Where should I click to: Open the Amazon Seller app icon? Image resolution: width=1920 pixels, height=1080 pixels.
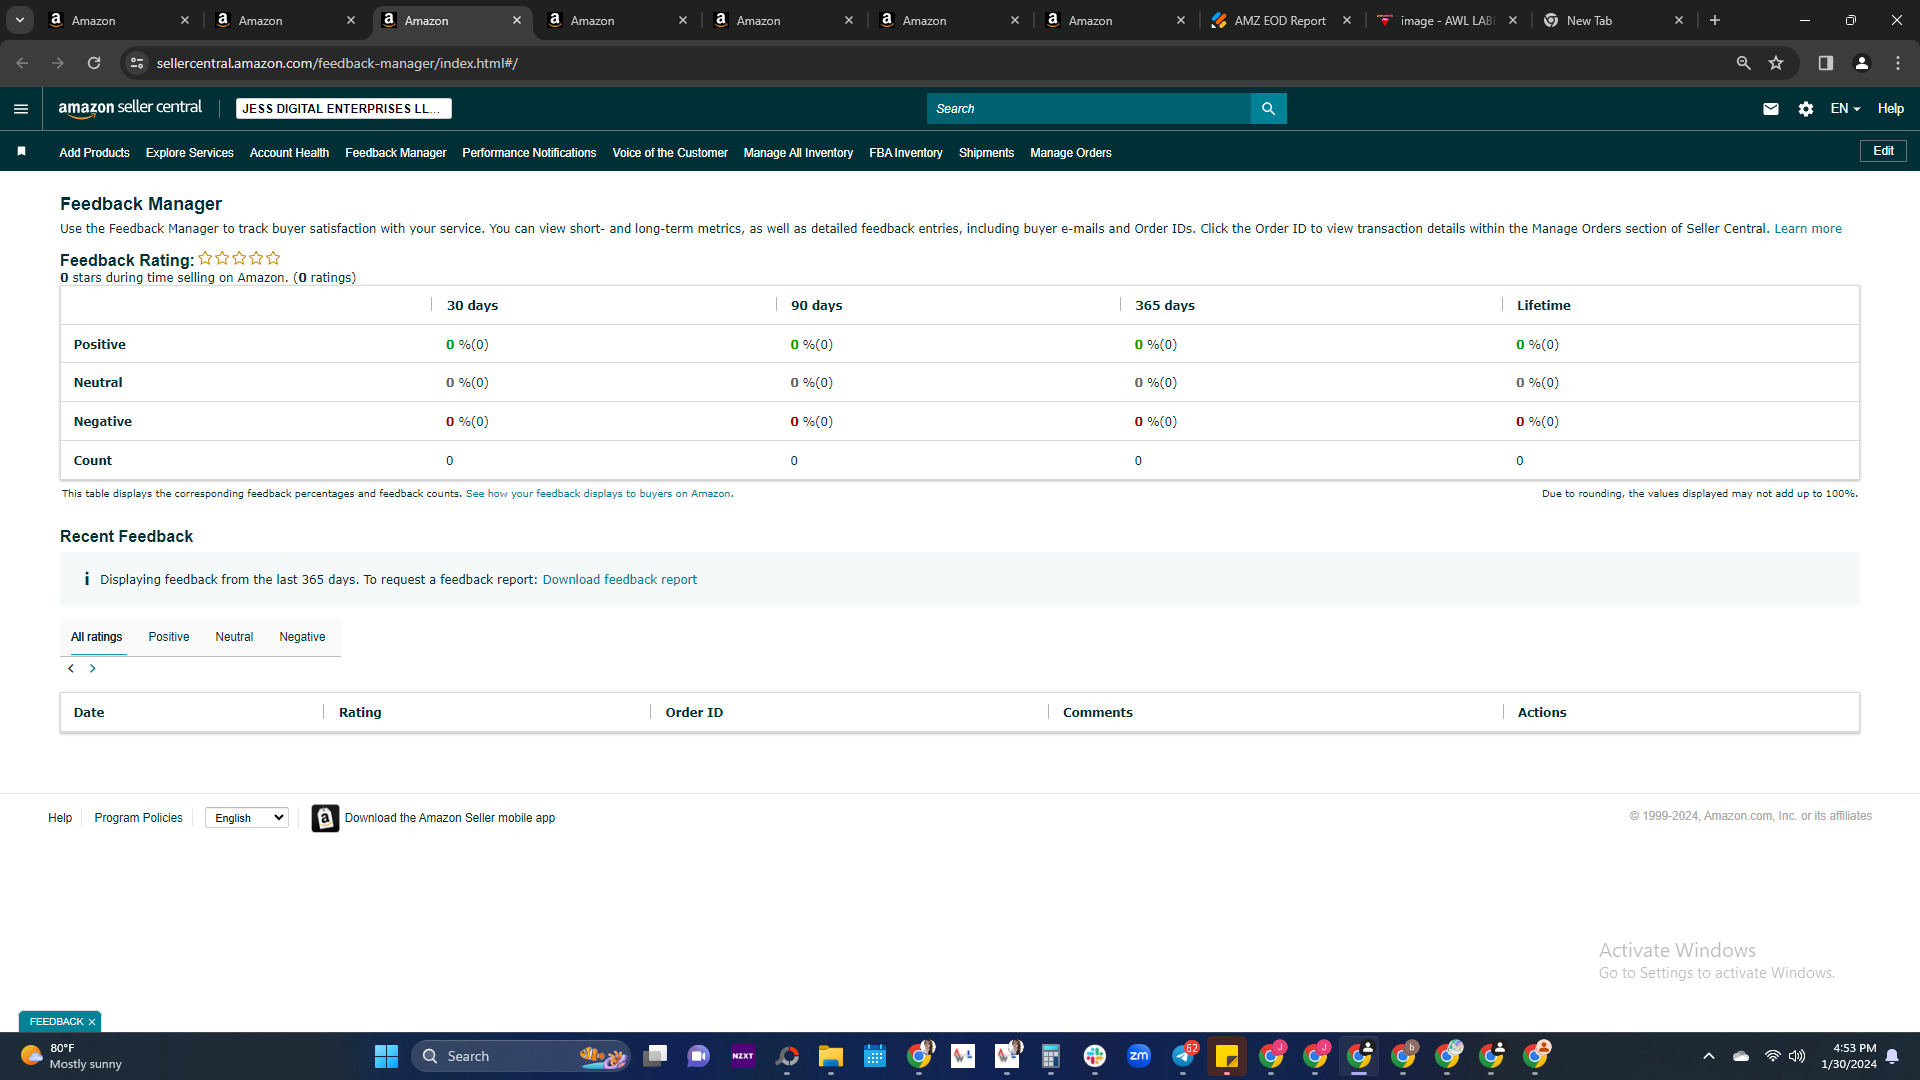point(325,818)
